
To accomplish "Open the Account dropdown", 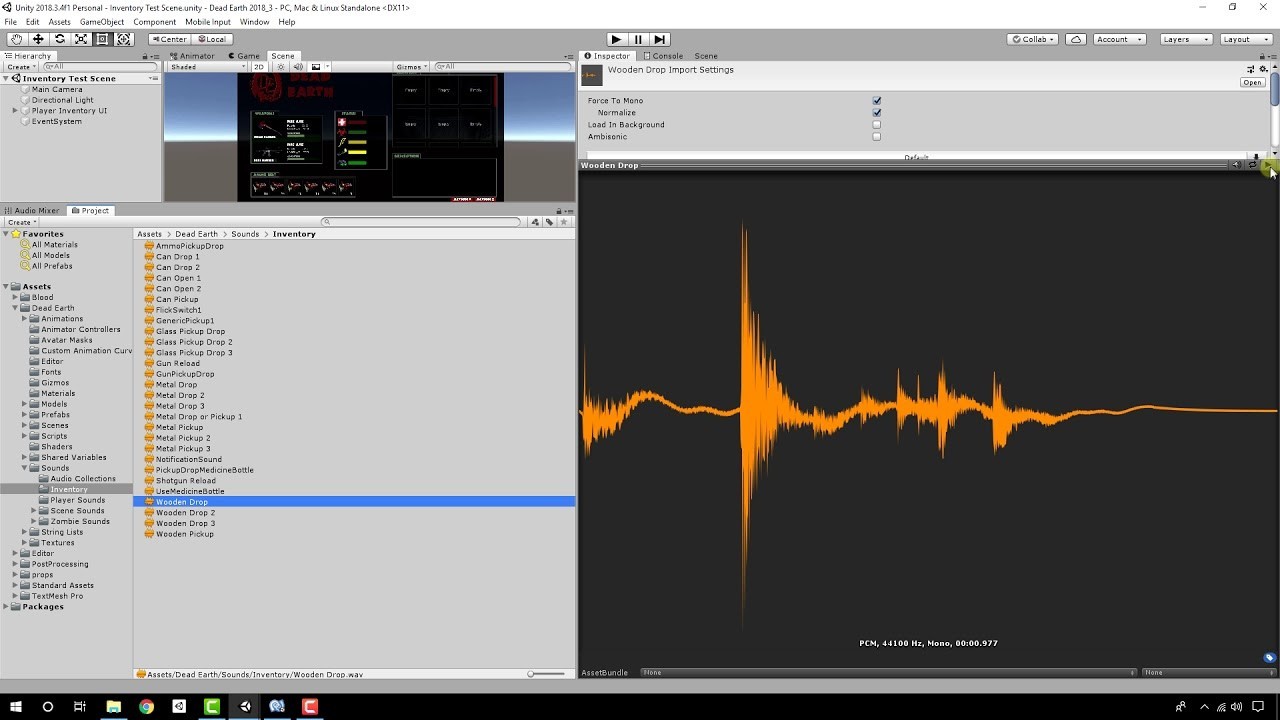I will (x=1118, y=39).
